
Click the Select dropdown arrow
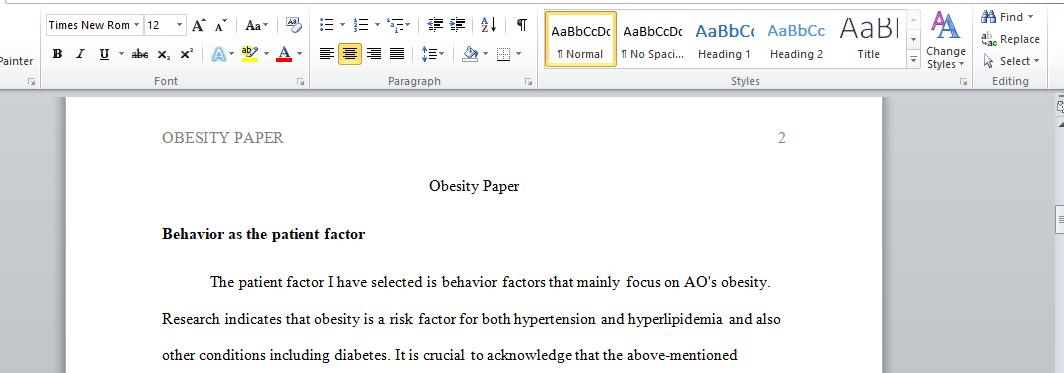[1036, 61]
